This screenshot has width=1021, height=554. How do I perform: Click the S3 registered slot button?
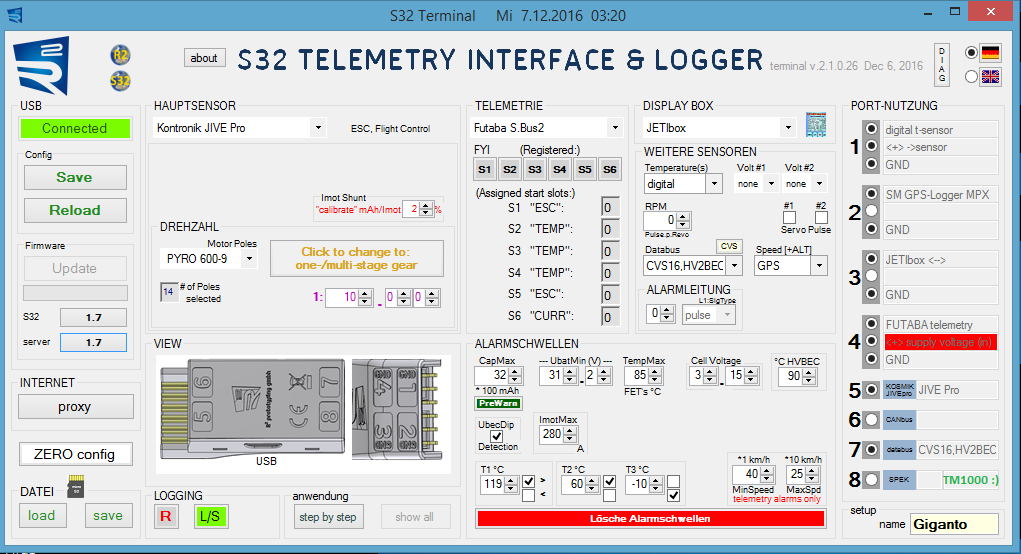point(535,169)
